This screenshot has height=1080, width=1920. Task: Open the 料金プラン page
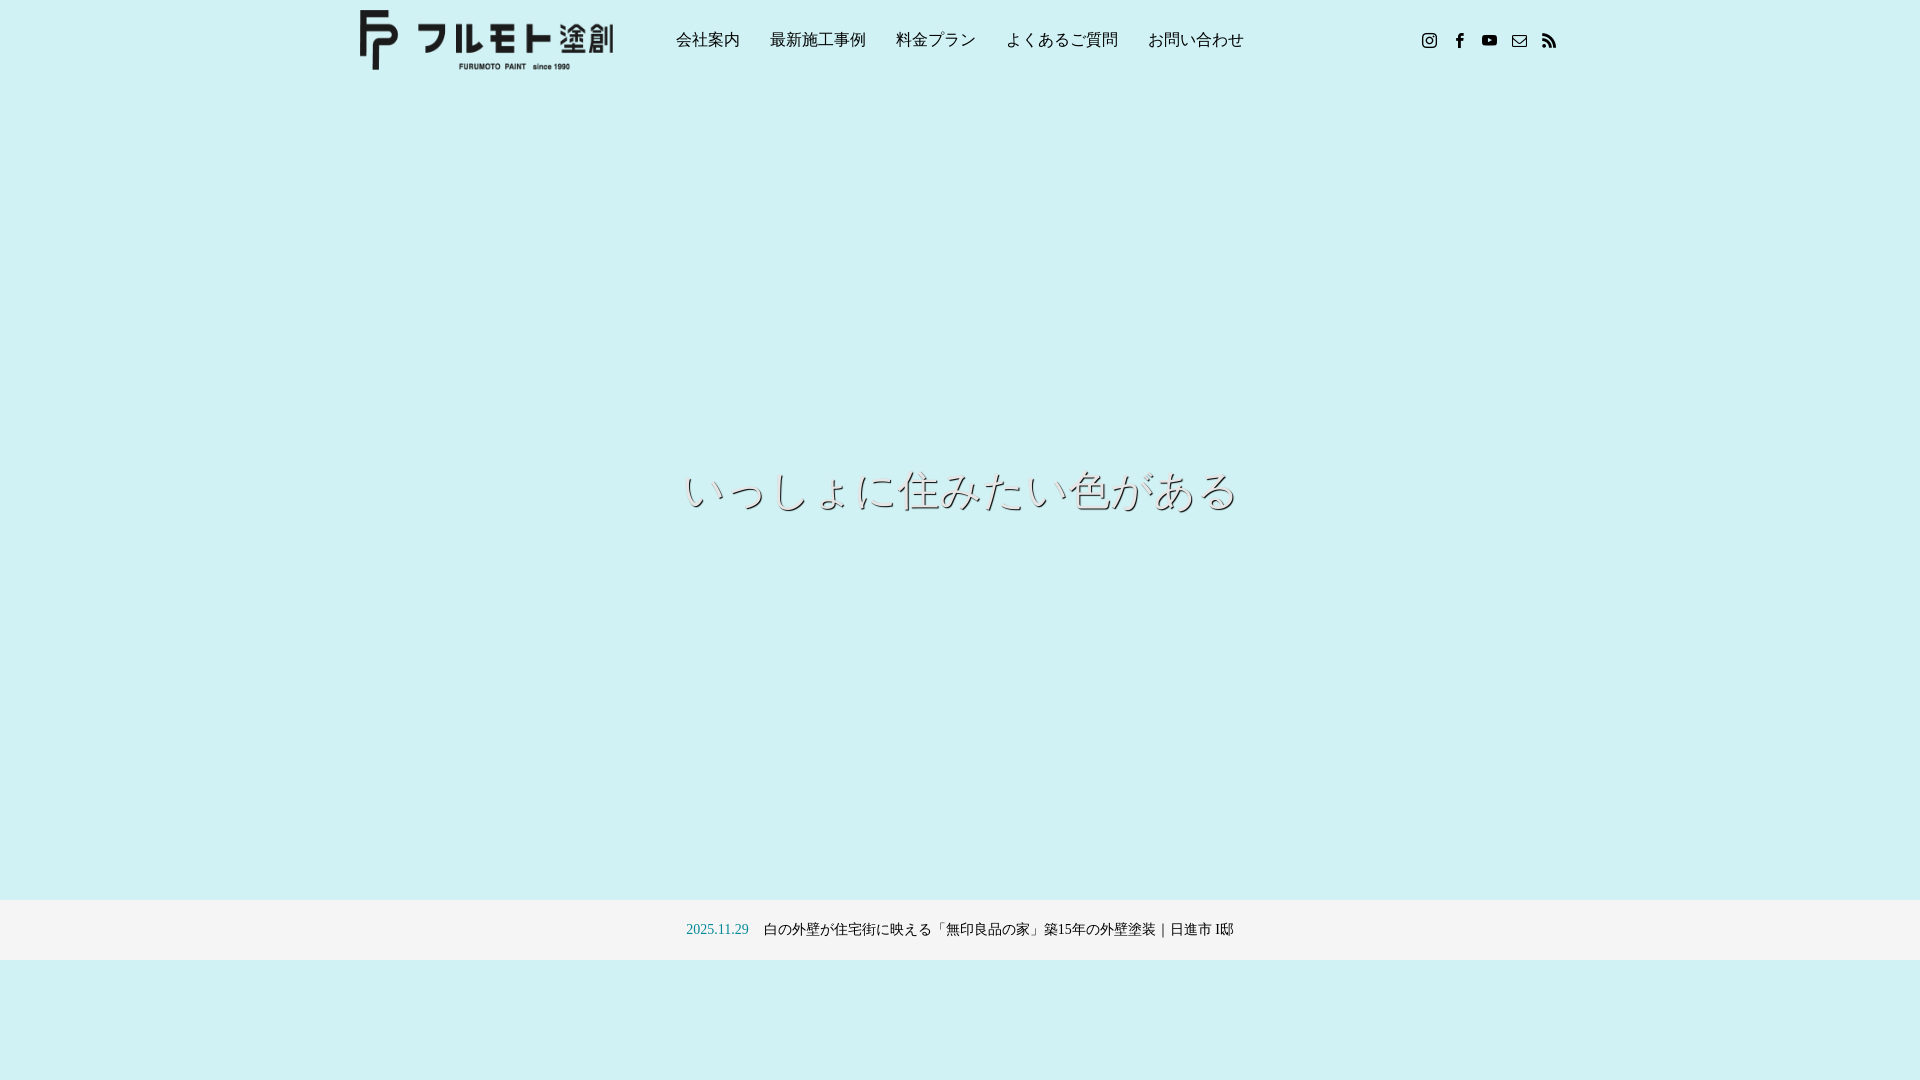[935, 40]
